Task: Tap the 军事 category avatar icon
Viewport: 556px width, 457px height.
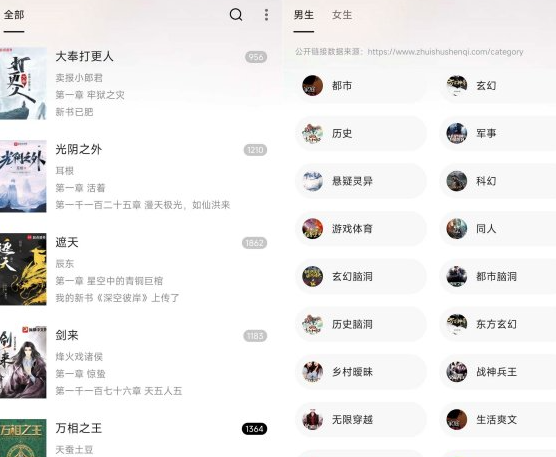Action: pyautogui.click(x=457, y=133)
